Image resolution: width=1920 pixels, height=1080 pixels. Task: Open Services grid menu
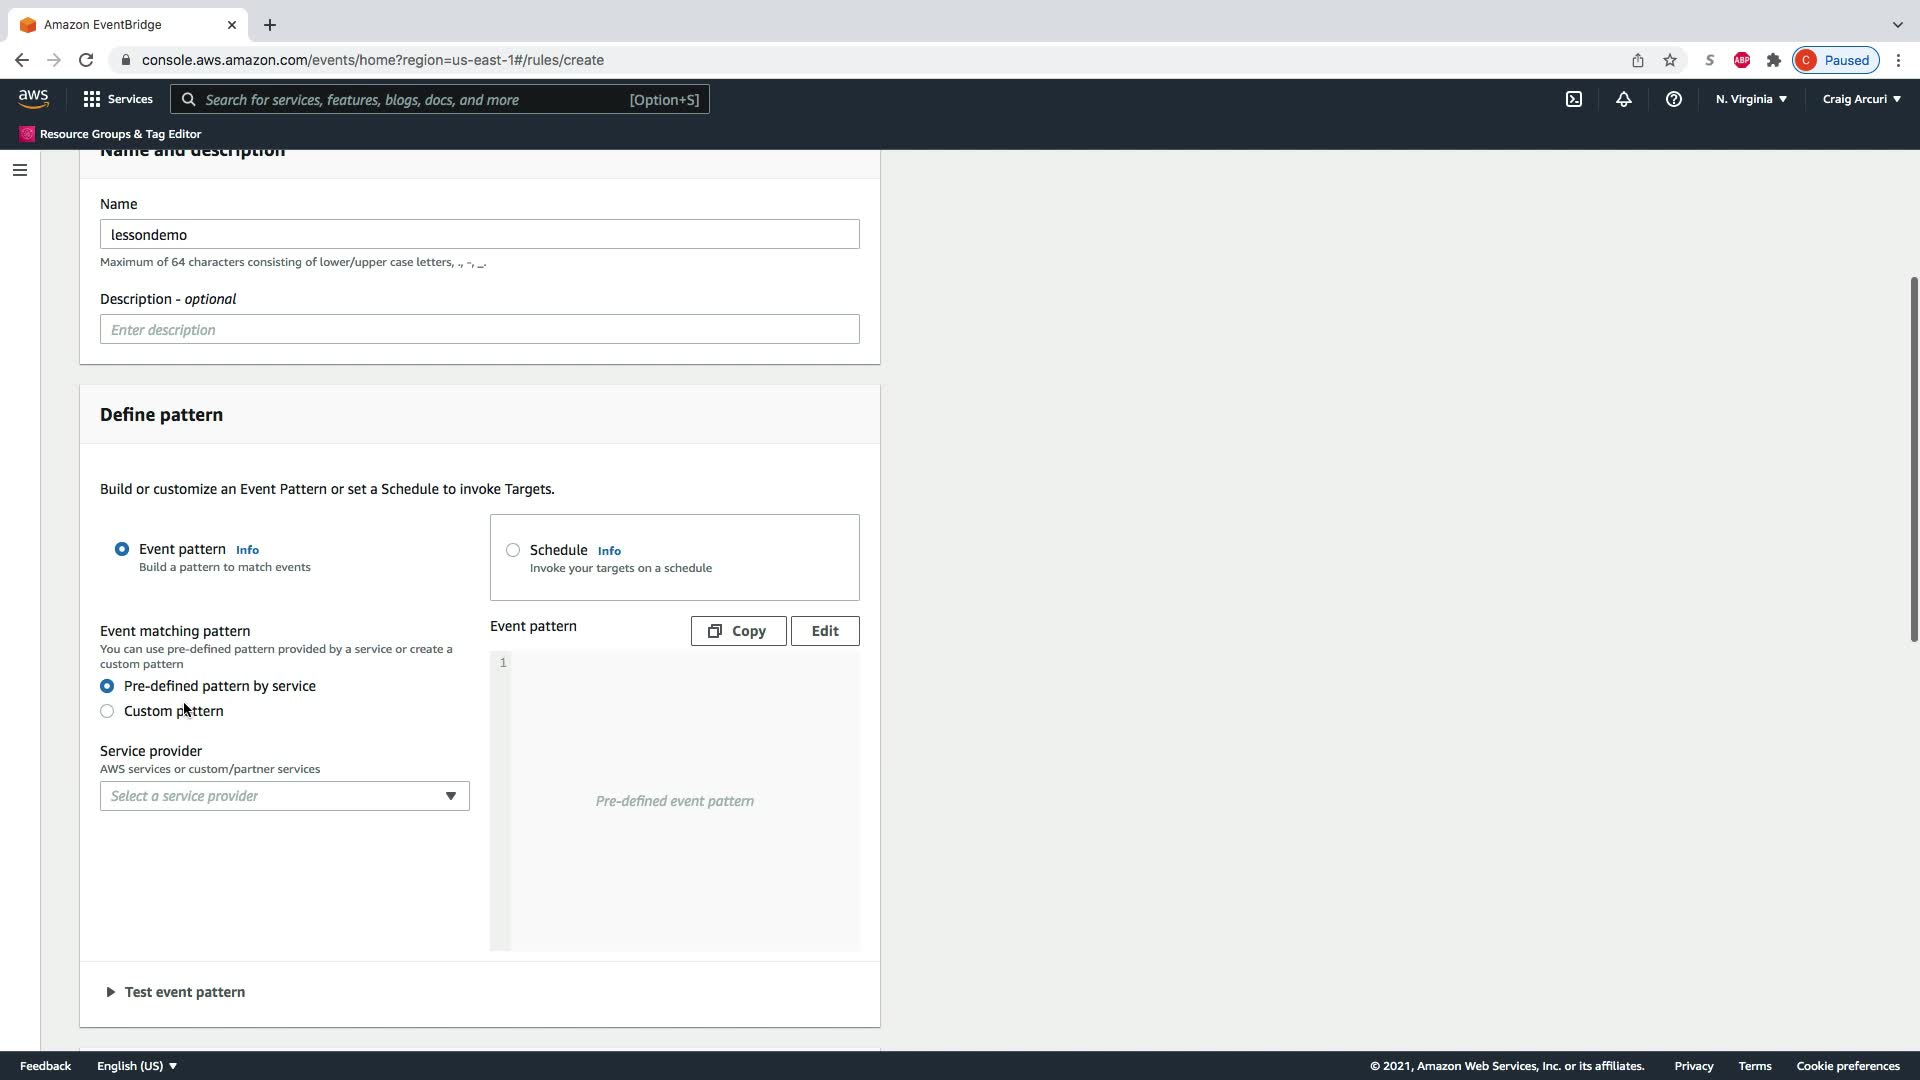tap(117, 99)
